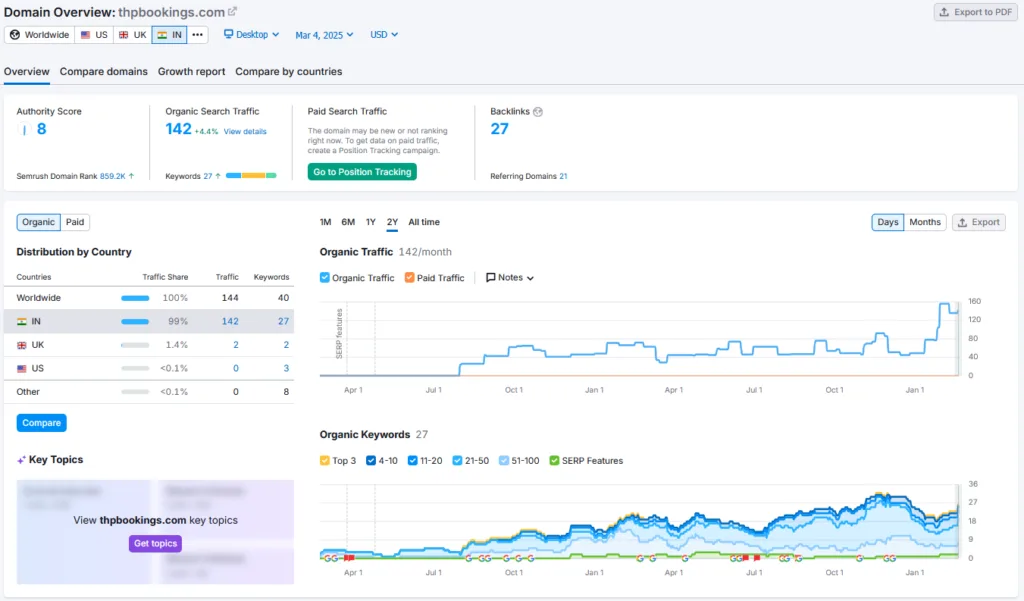Open the three-dots more countries menu
Image resolution: width=1024 pixels, height=601 pixels.
coord(197,35)
